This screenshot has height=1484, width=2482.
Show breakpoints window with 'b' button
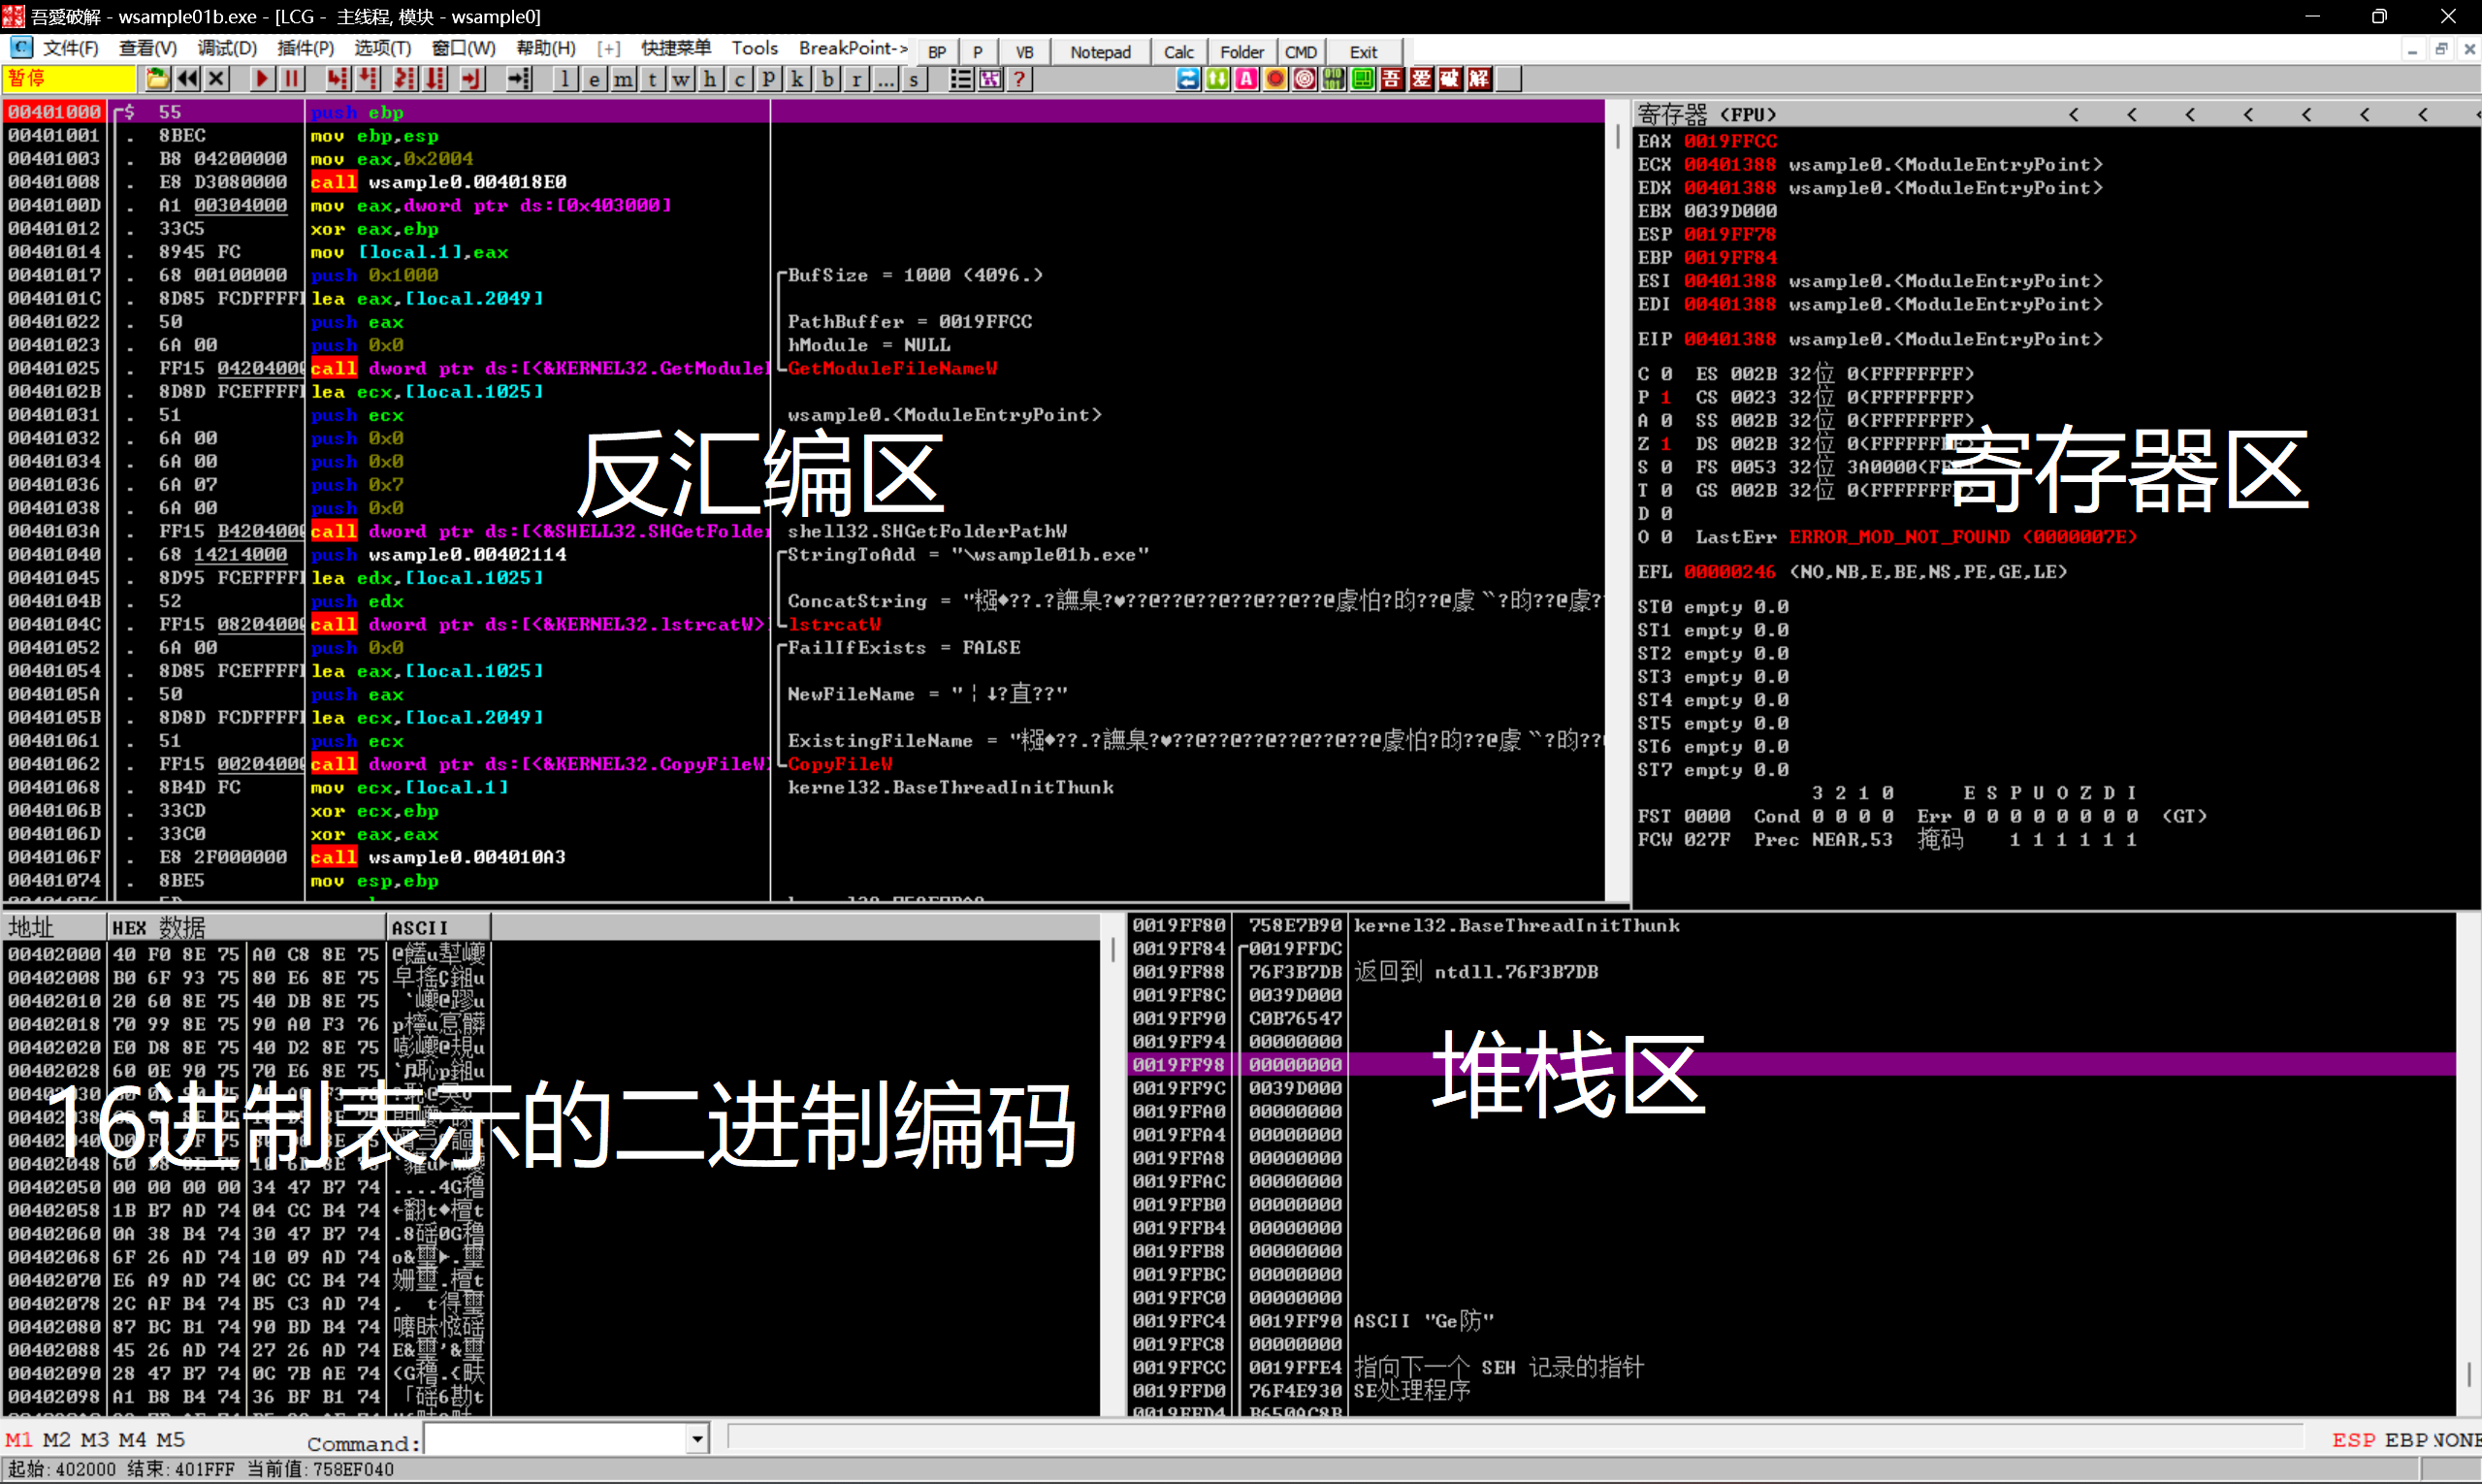click(827, 79)
